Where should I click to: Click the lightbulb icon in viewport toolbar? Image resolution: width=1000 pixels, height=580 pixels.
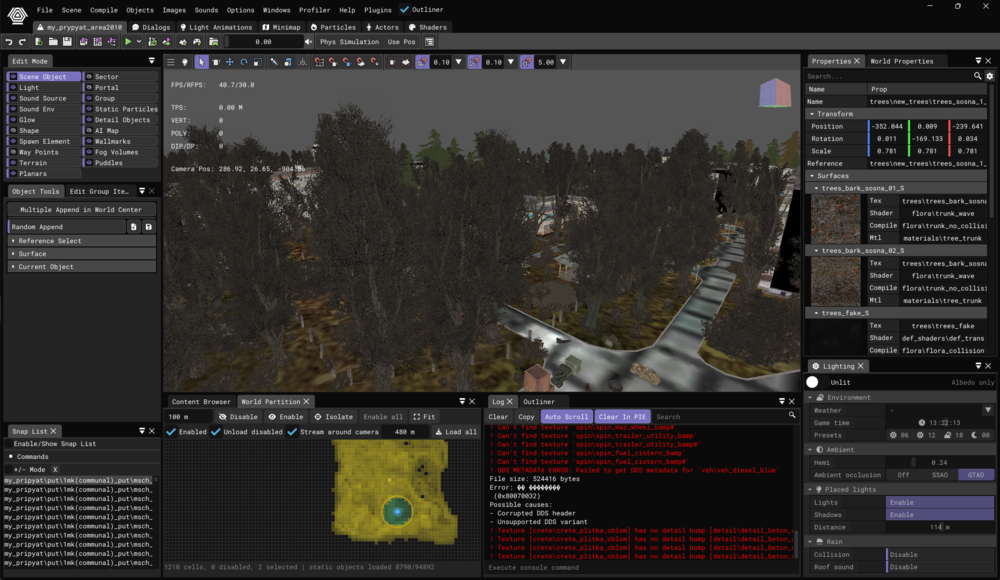click(185, 62)
